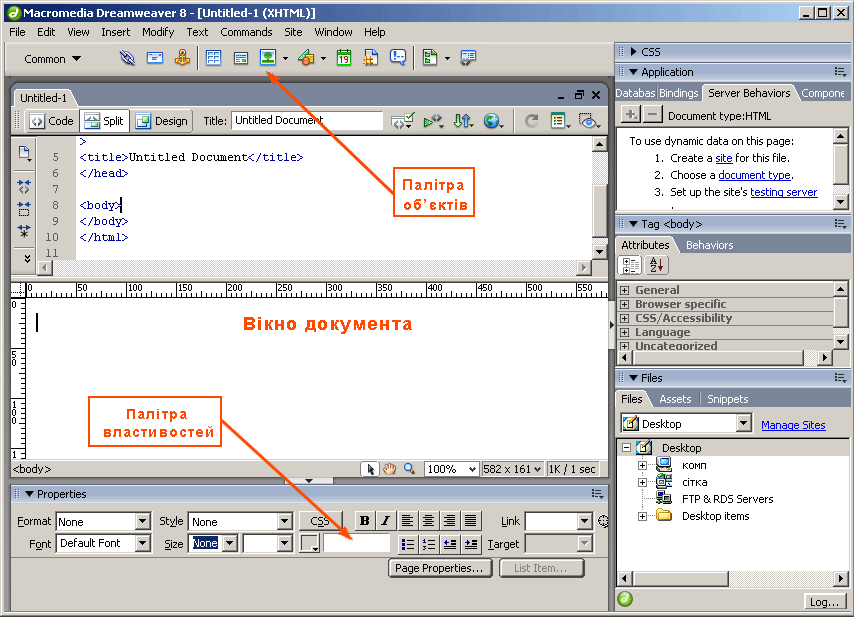Click the document type link
The image size is (854, 617).
pyautogui.click(x=754, y=175)
